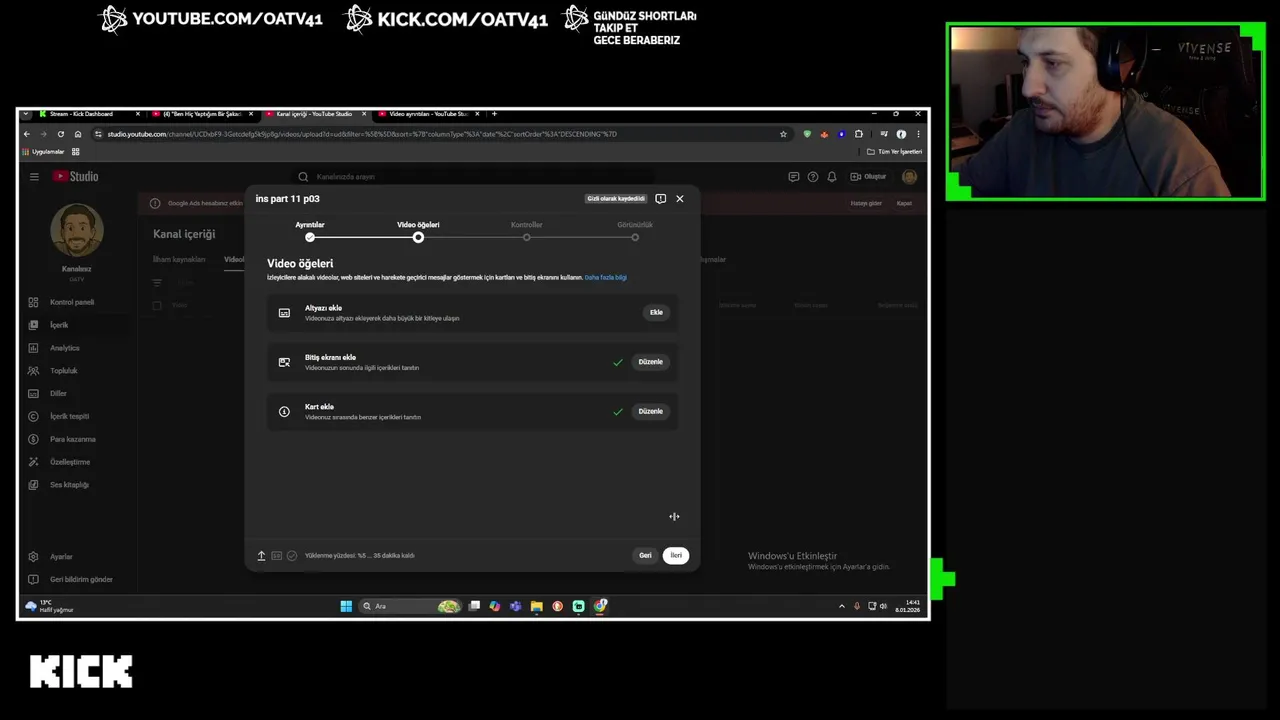Image resolution: width=1280 pixels, height=720 pixels.
Task: Jump to the Görünürlük step
Action: click(635, 231)
